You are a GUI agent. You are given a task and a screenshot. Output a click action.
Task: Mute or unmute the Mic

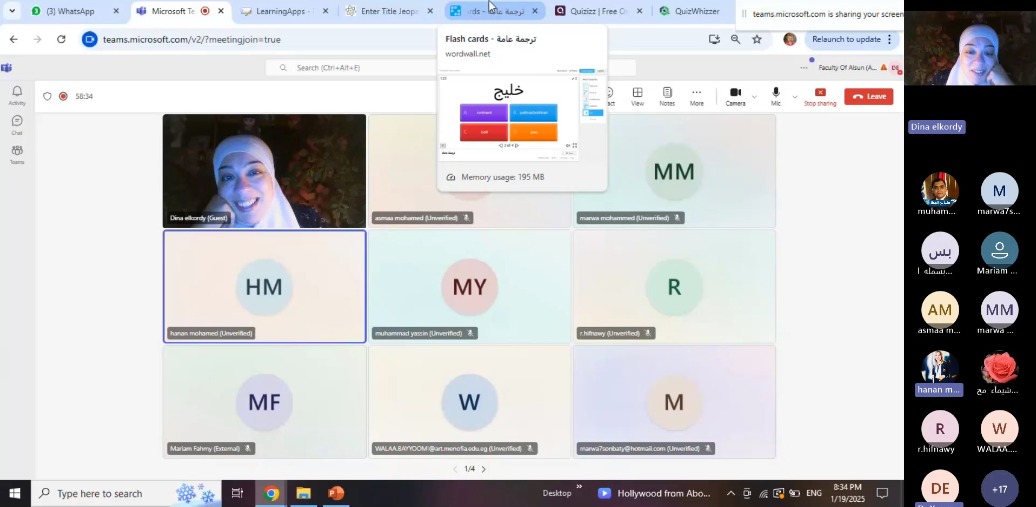pos(775,96)
